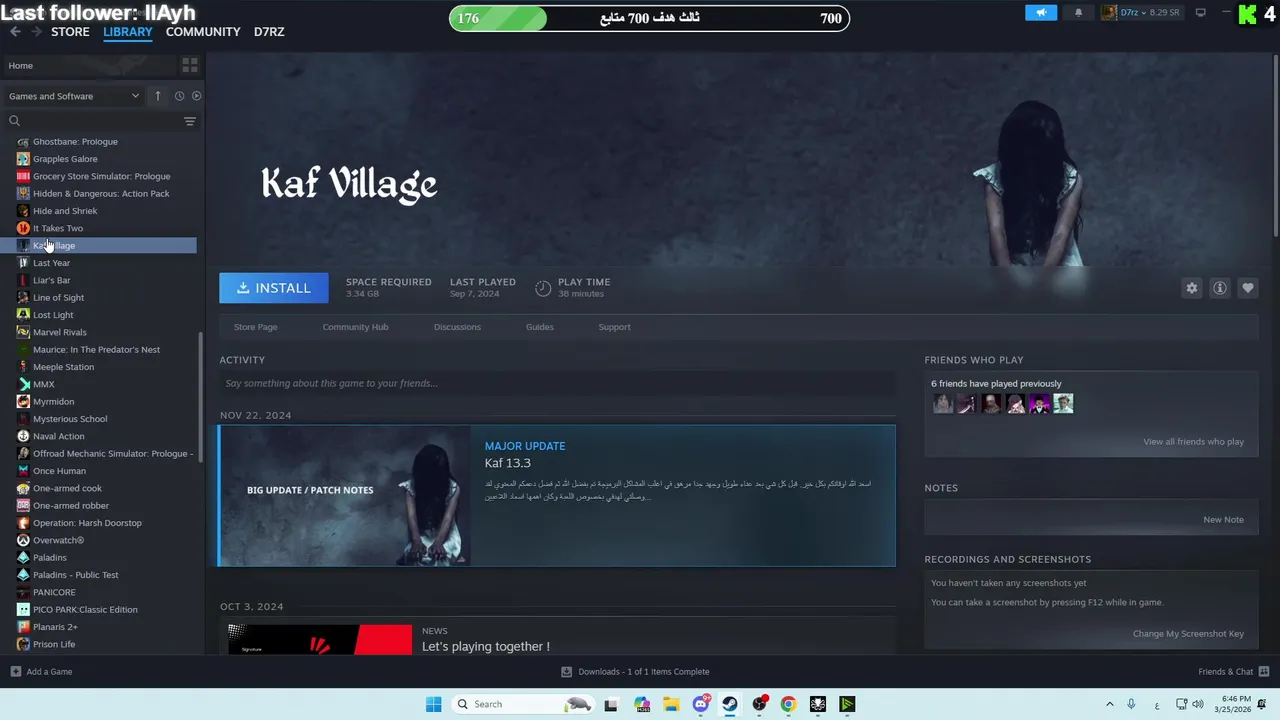Click the last friend avatar in Friends Who Play
Image resolution: width=1280 pixels, height=720 pixels.
click(1063, 404)
